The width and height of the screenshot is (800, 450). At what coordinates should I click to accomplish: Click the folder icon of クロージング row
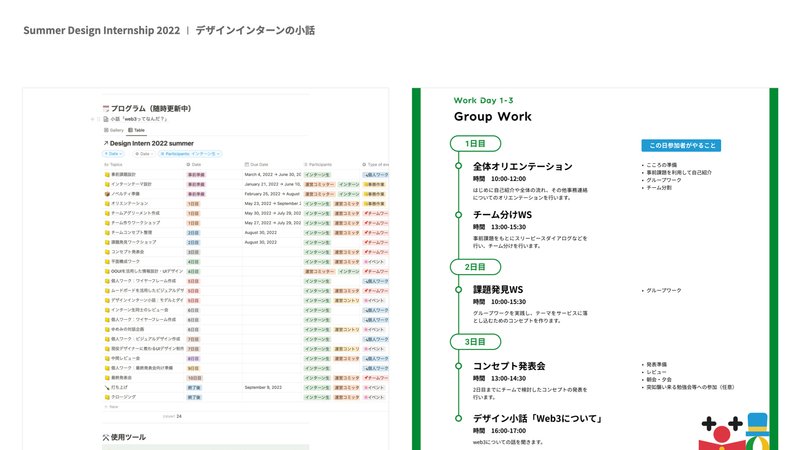(107, 397)
